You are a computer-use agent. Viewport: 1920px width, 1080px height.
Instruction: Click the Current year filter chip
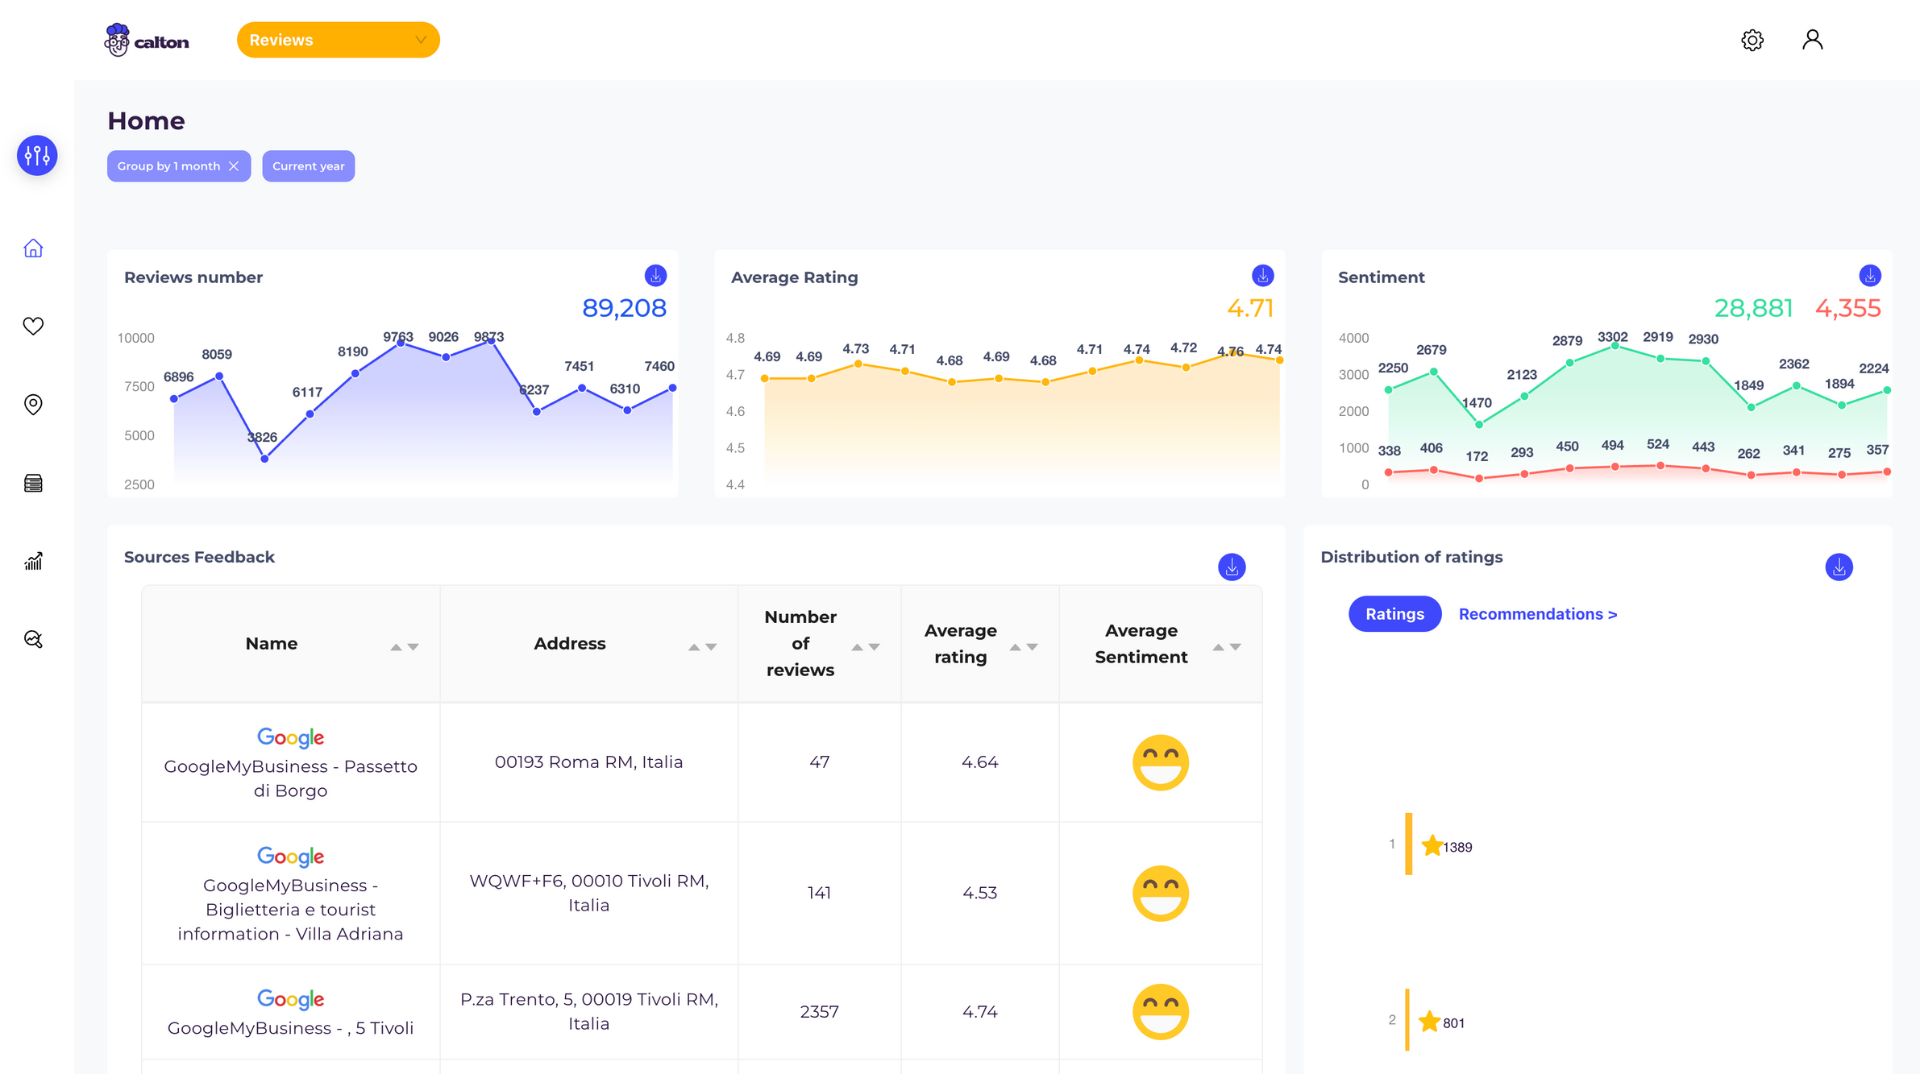point(308,166)
